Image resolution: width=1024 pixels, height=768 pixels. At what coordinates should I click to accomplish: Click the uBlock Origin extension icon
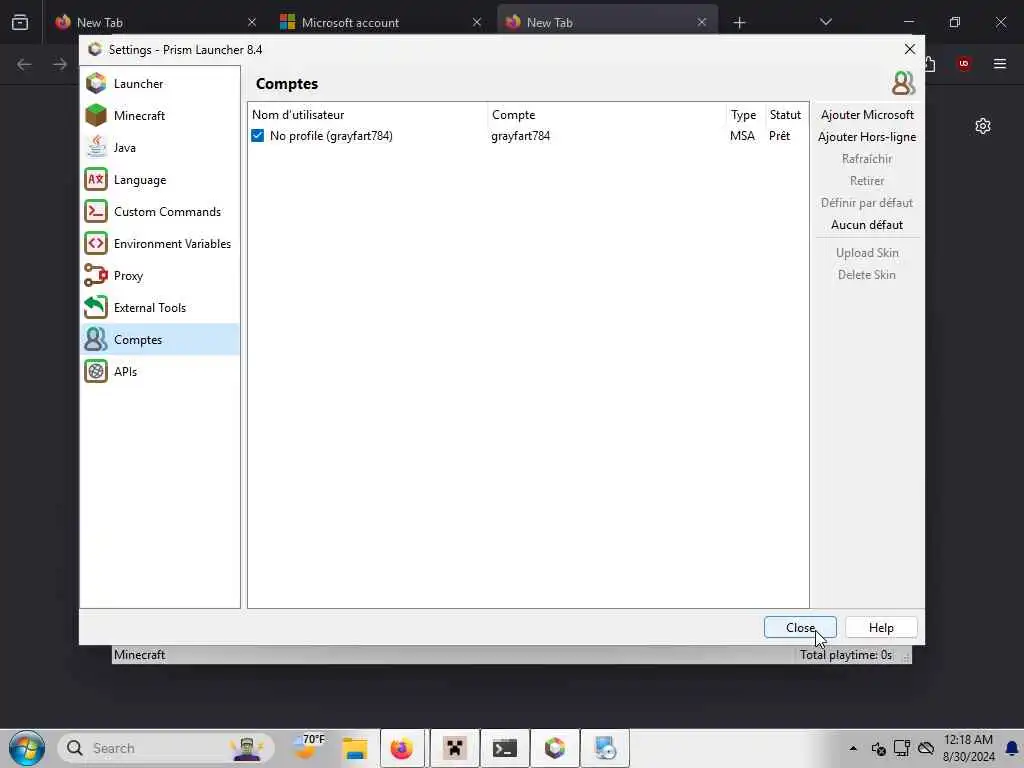point(964,63)
